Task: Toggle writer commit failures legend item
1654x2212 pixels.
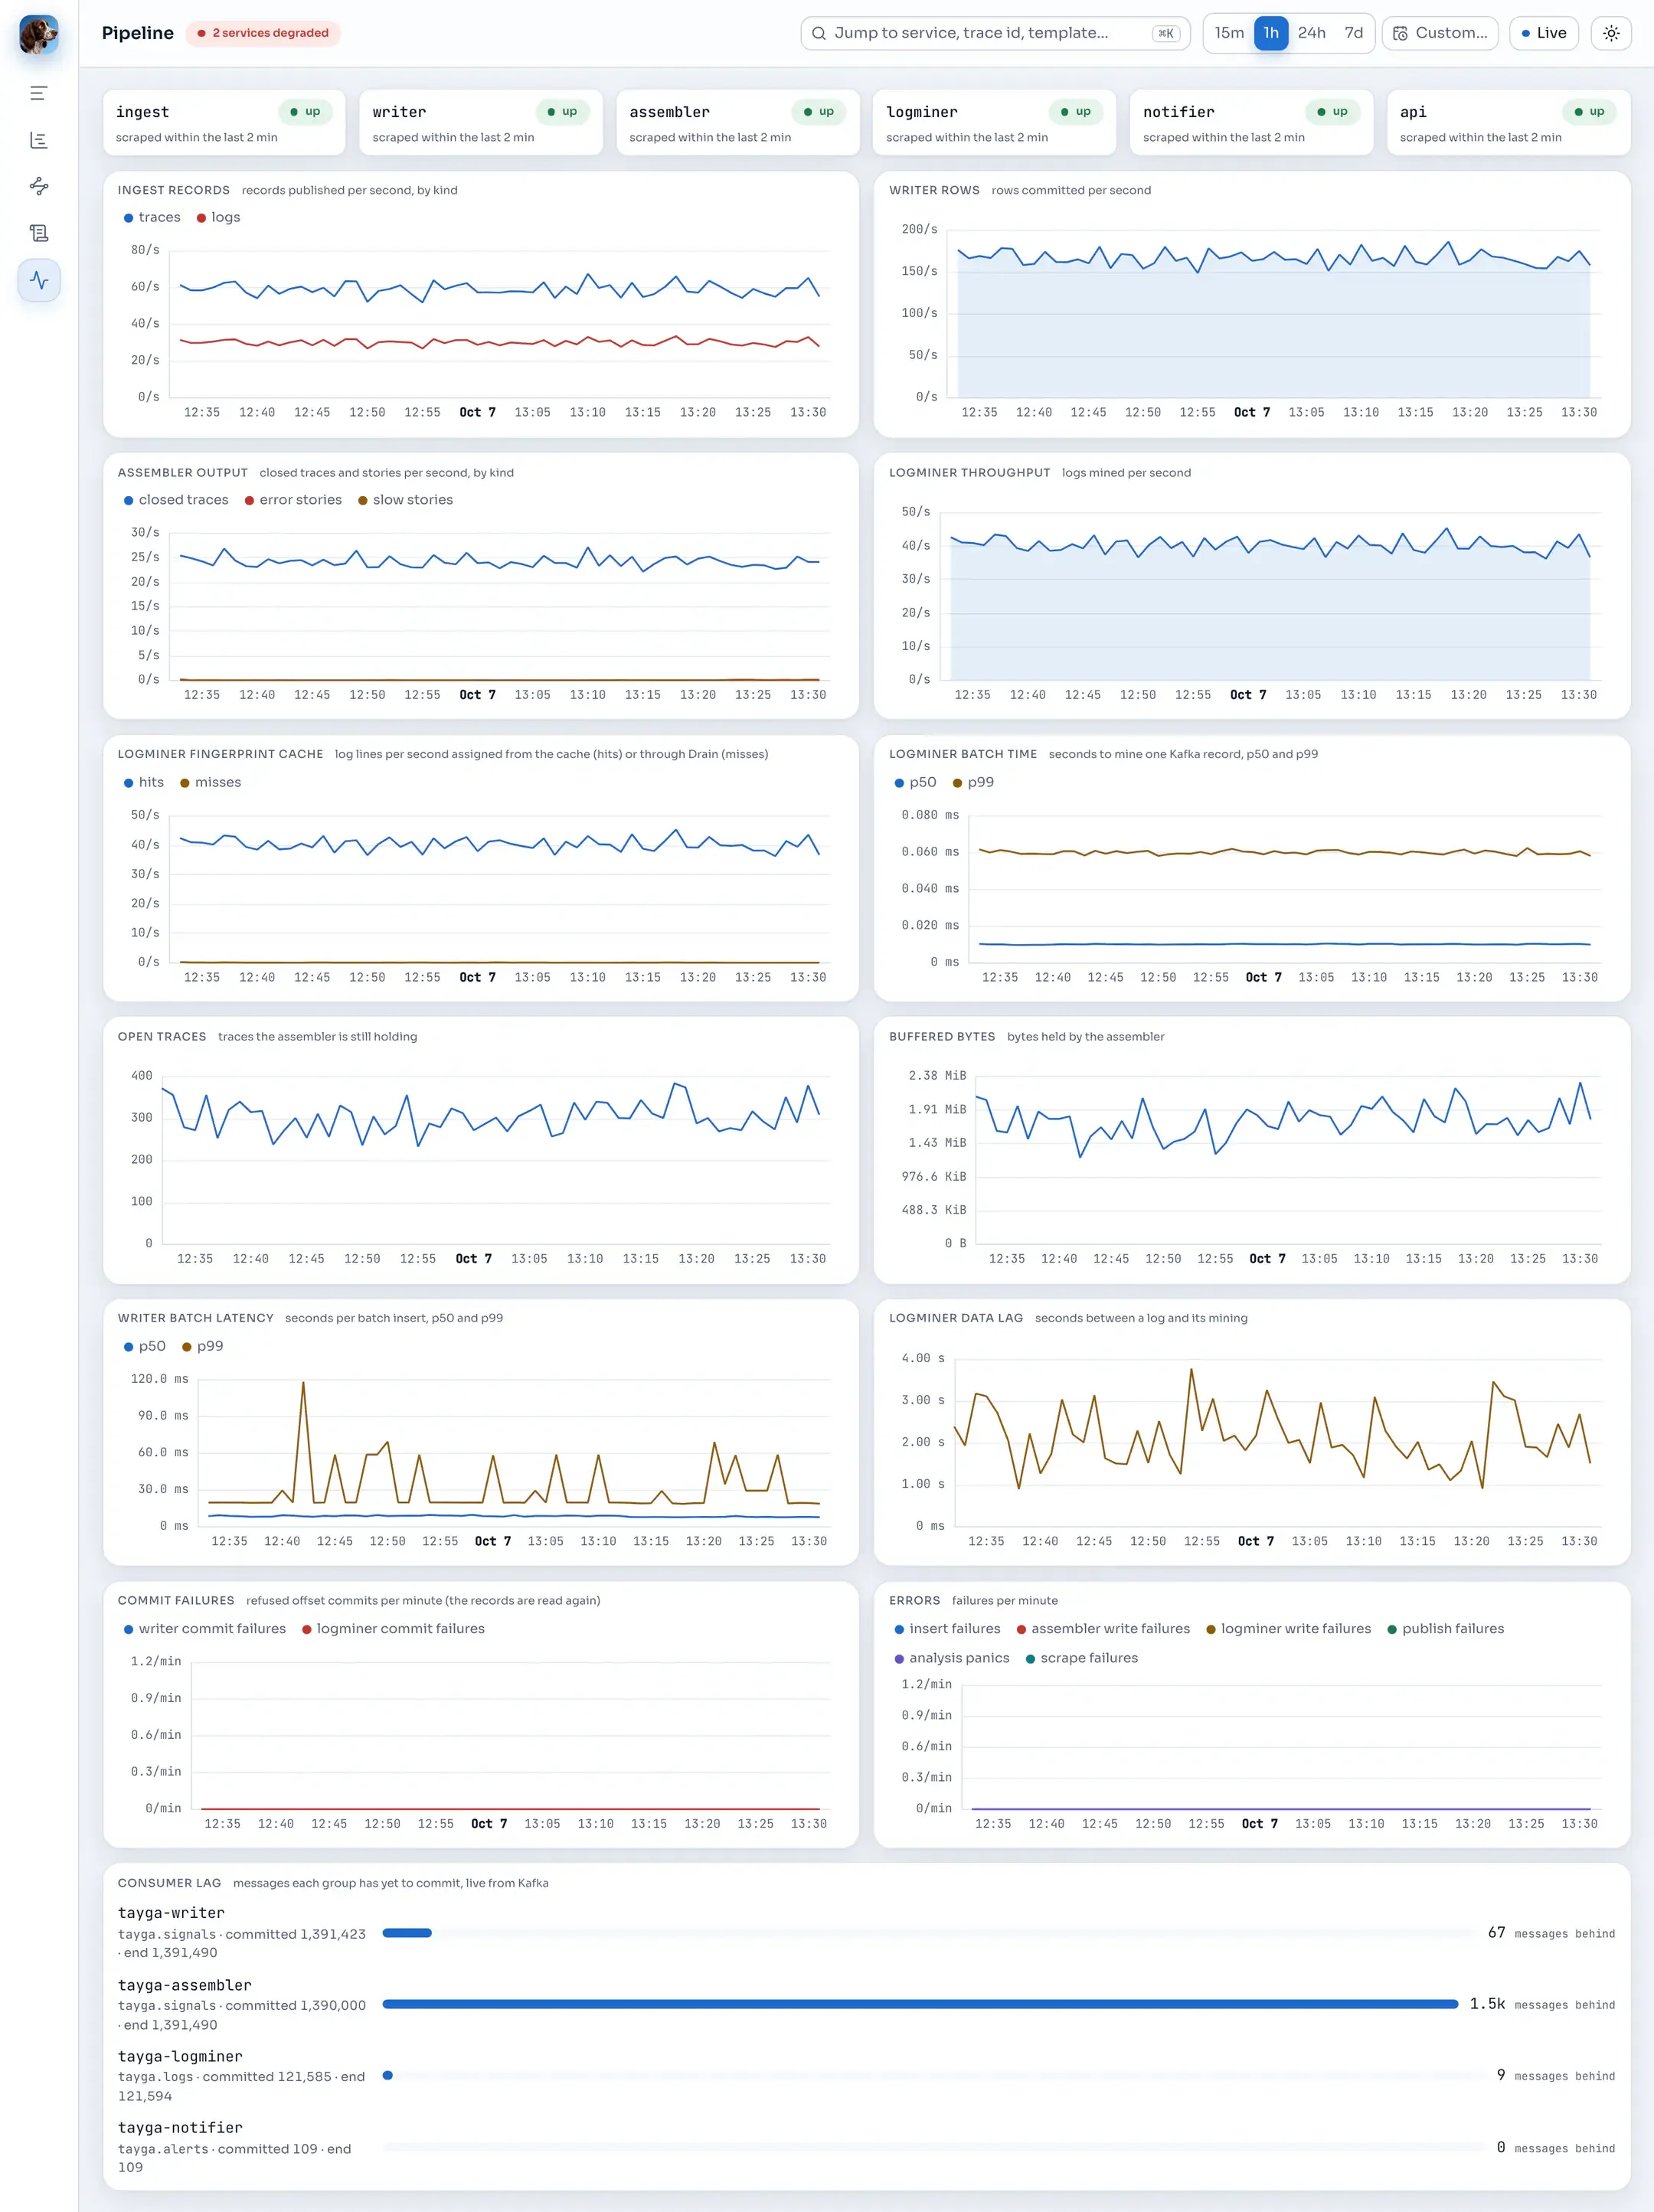Action: pos(205,1629)
